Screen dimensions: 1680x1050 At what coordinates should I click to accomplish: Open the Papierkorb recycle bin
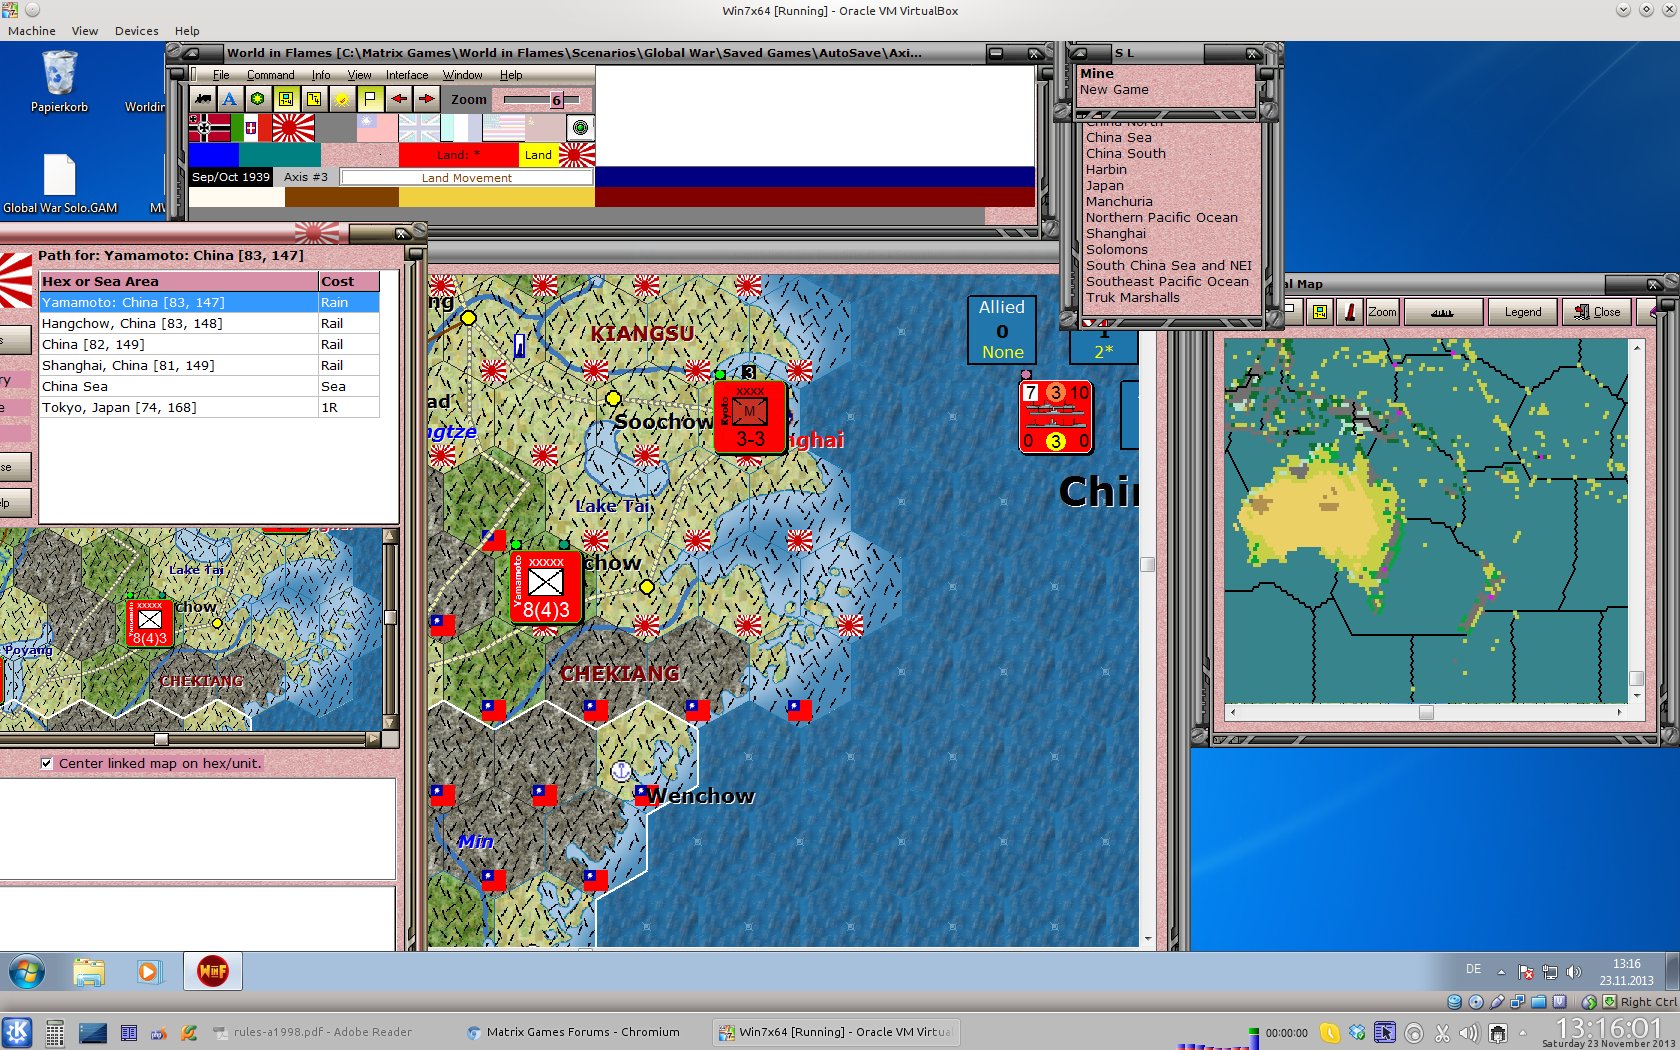click(x=59, y=80)
